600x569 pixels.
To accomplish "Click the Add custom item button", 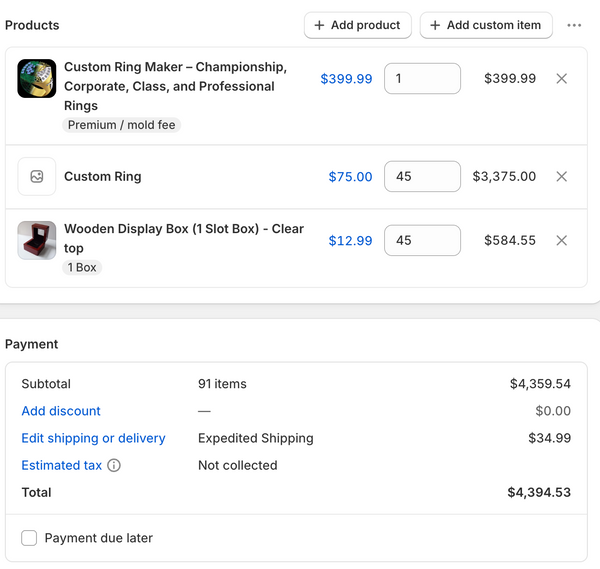I will point(486,25).
